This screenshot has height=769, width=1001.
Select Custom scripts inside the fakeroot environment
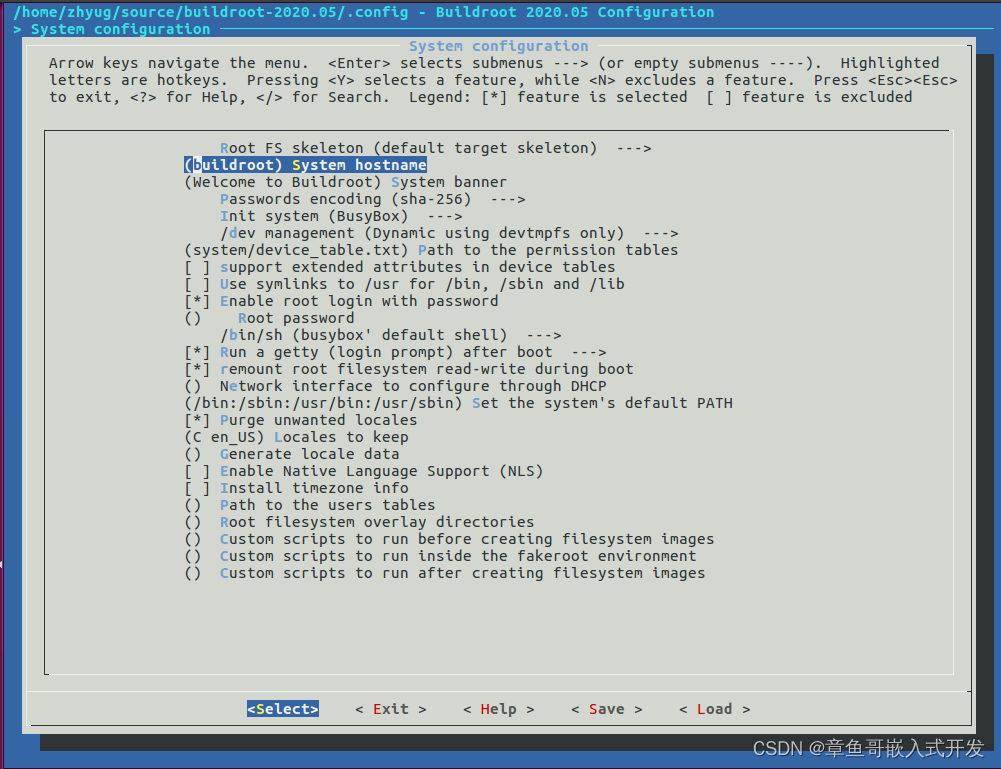440,556
